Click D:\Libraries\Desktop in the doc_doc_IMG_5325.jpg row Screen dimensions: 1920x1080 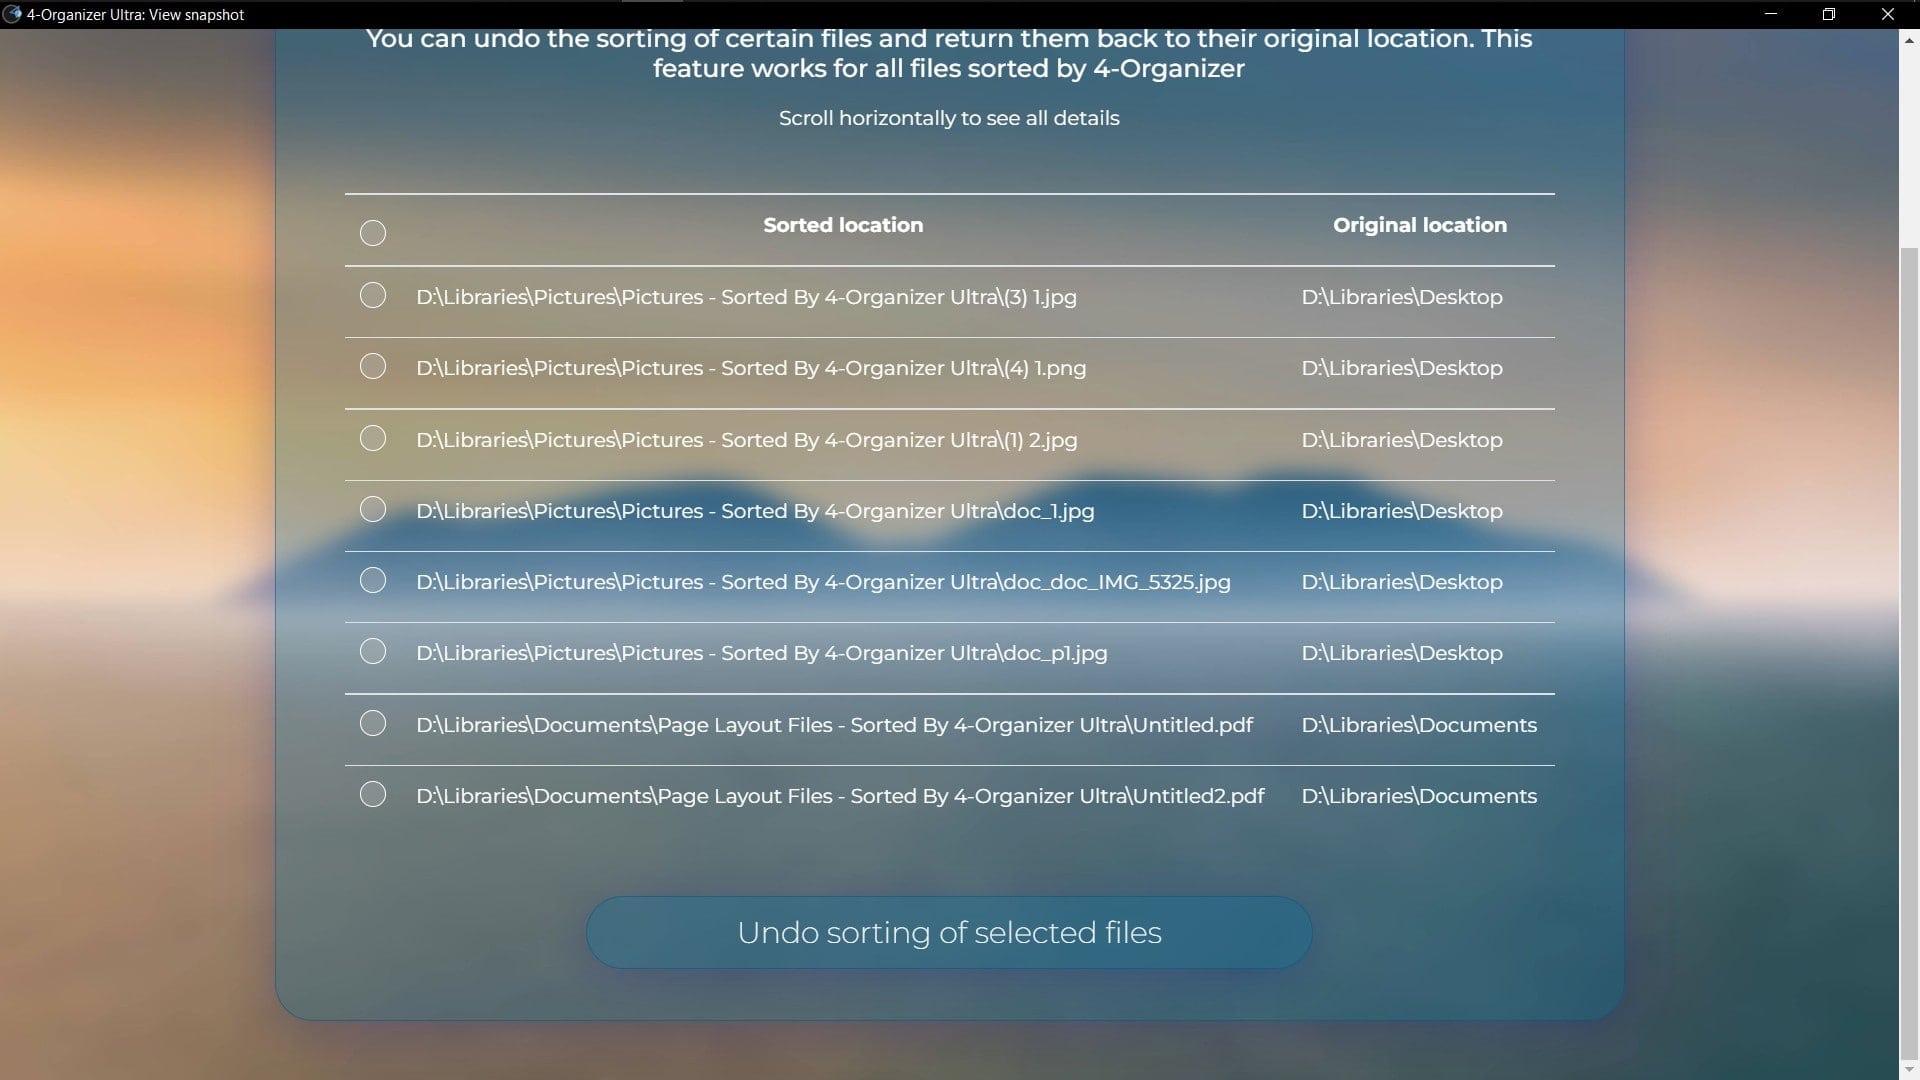[1402, 582]
